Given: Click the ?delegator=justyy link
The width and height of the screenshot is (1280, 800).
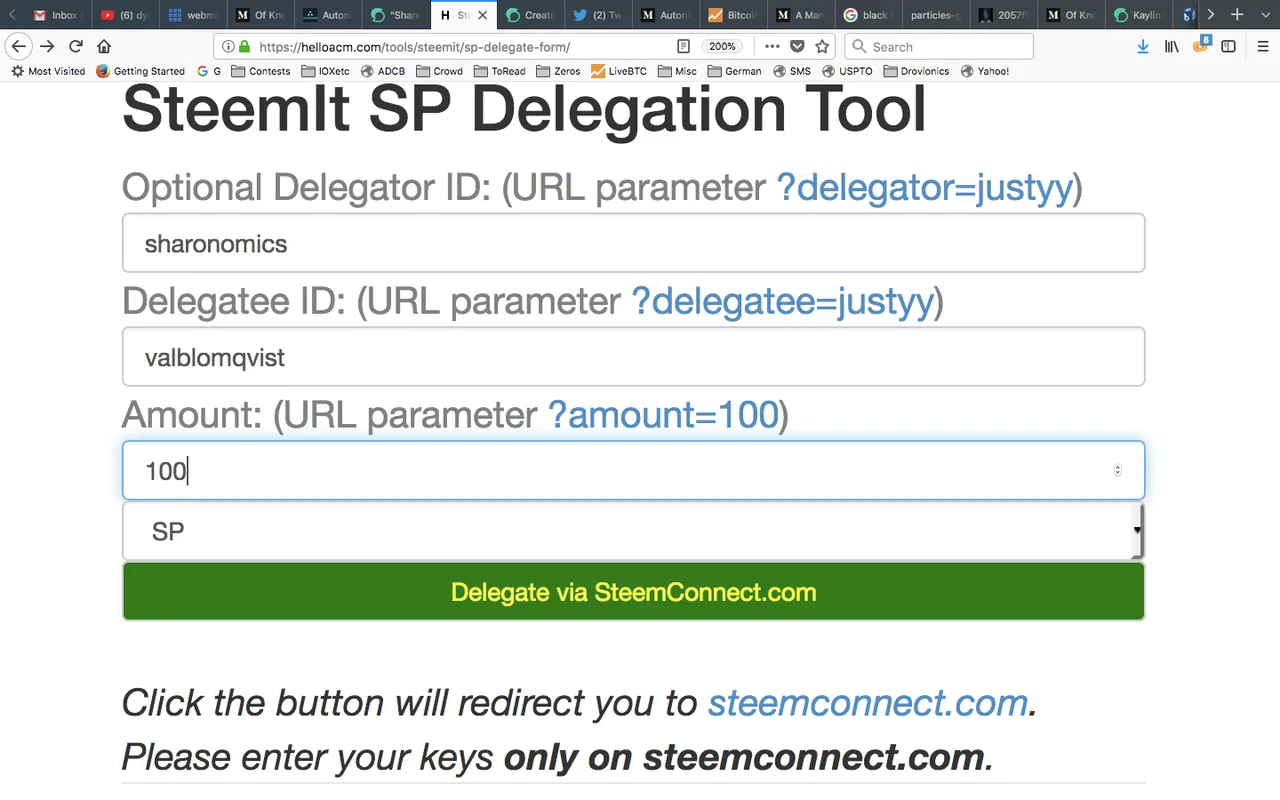Looking at the screenshot, I should 924,188.
